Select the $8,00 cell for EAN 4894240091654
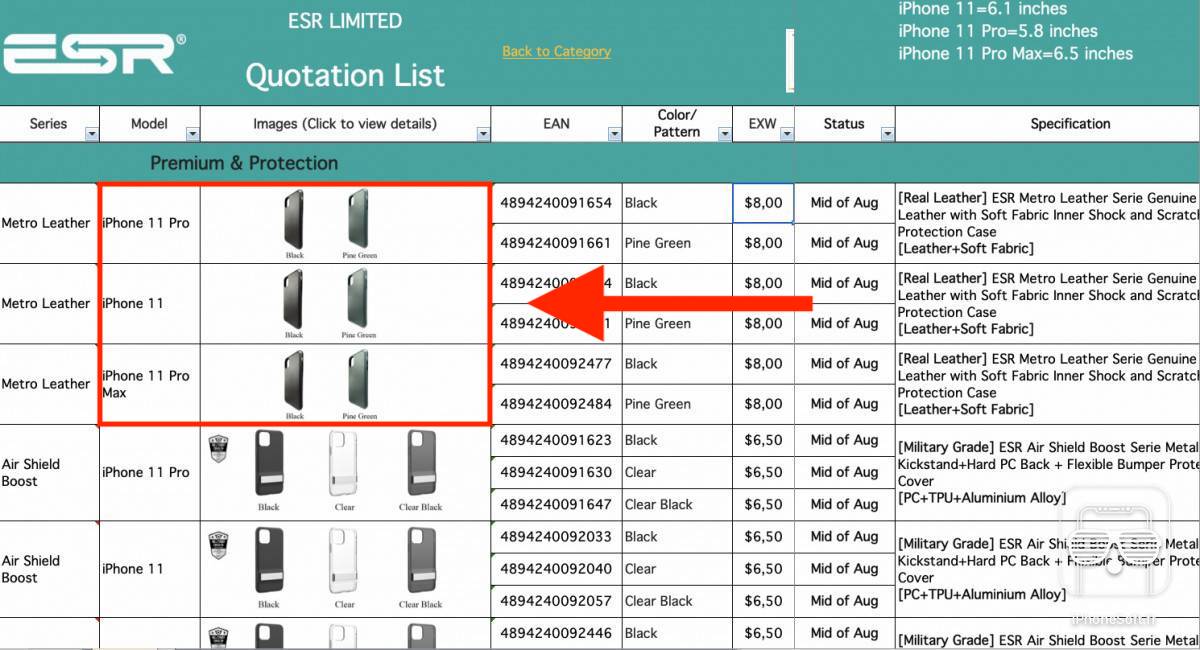This screenshot has width=1200, height=650. (x=763, y=203)
